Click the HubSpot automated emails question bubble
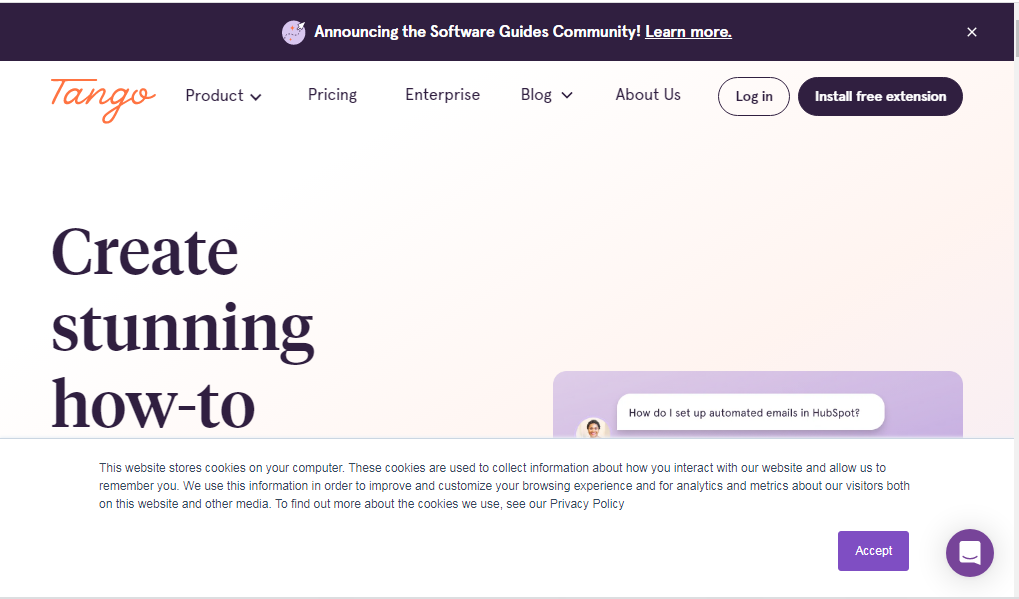The image size is (1019, 599). [x=750, y=412]
